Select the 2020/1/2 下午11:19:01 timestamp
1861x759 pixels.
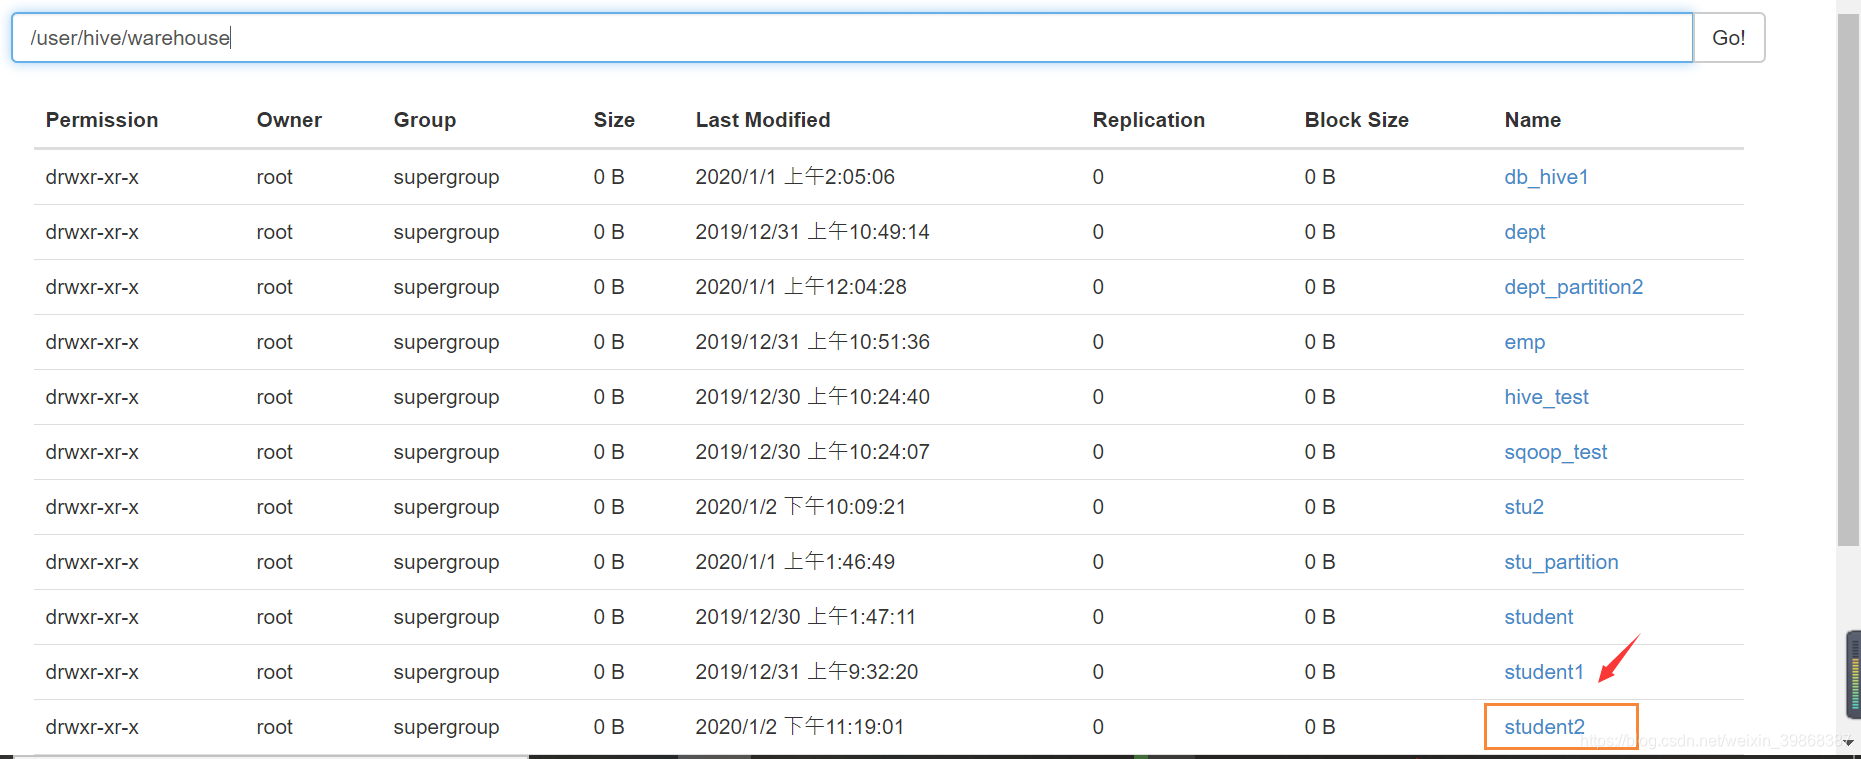click(800, 727)
